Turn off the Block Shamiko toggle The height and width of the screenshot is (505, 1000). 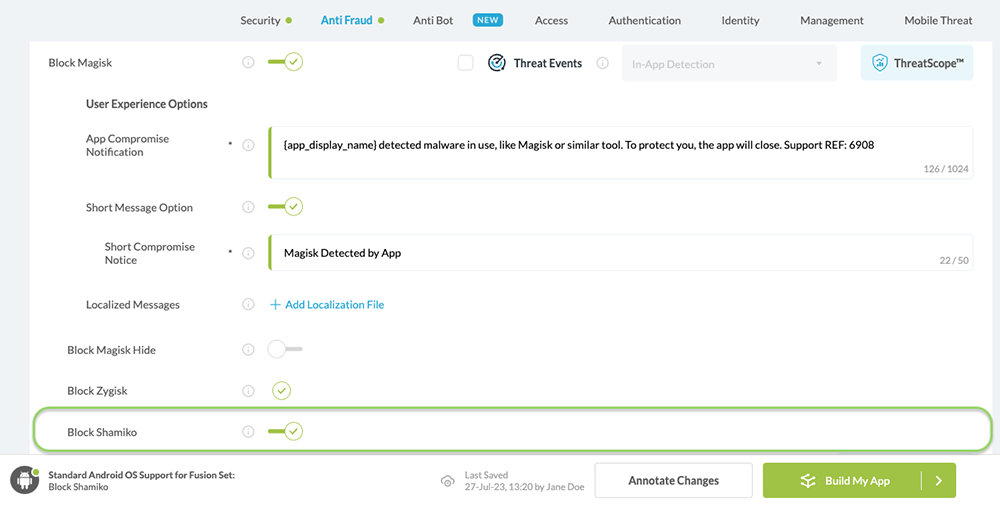(285, 432)
